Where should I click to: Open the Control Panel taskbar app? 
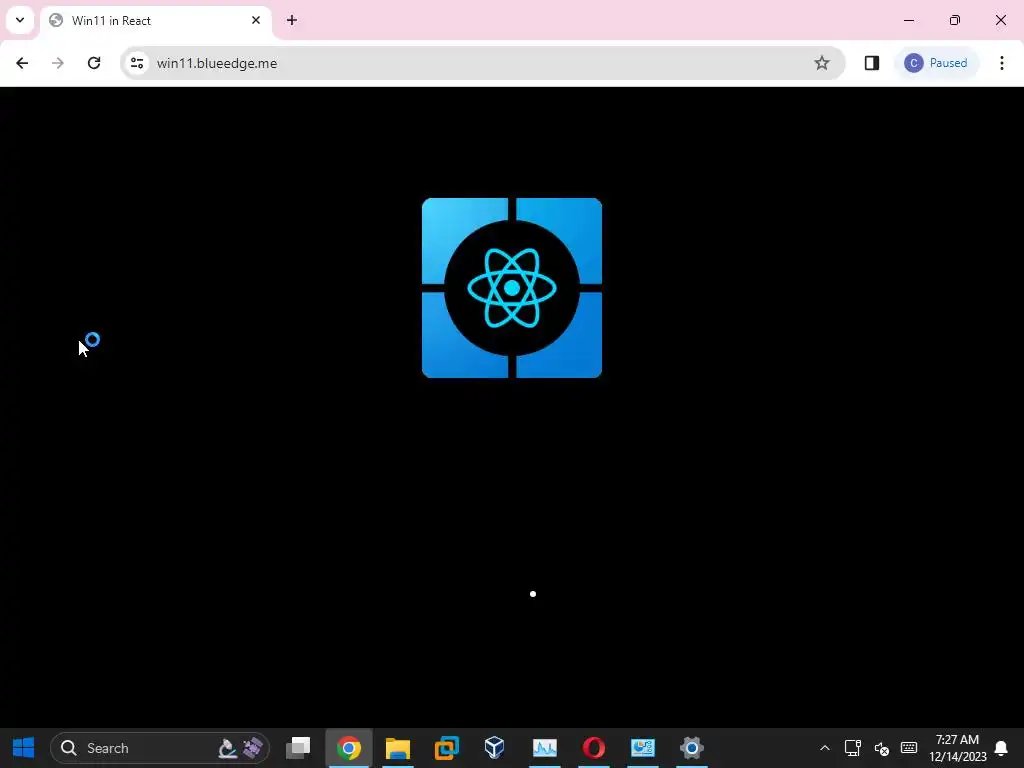(x=643, y=748)
